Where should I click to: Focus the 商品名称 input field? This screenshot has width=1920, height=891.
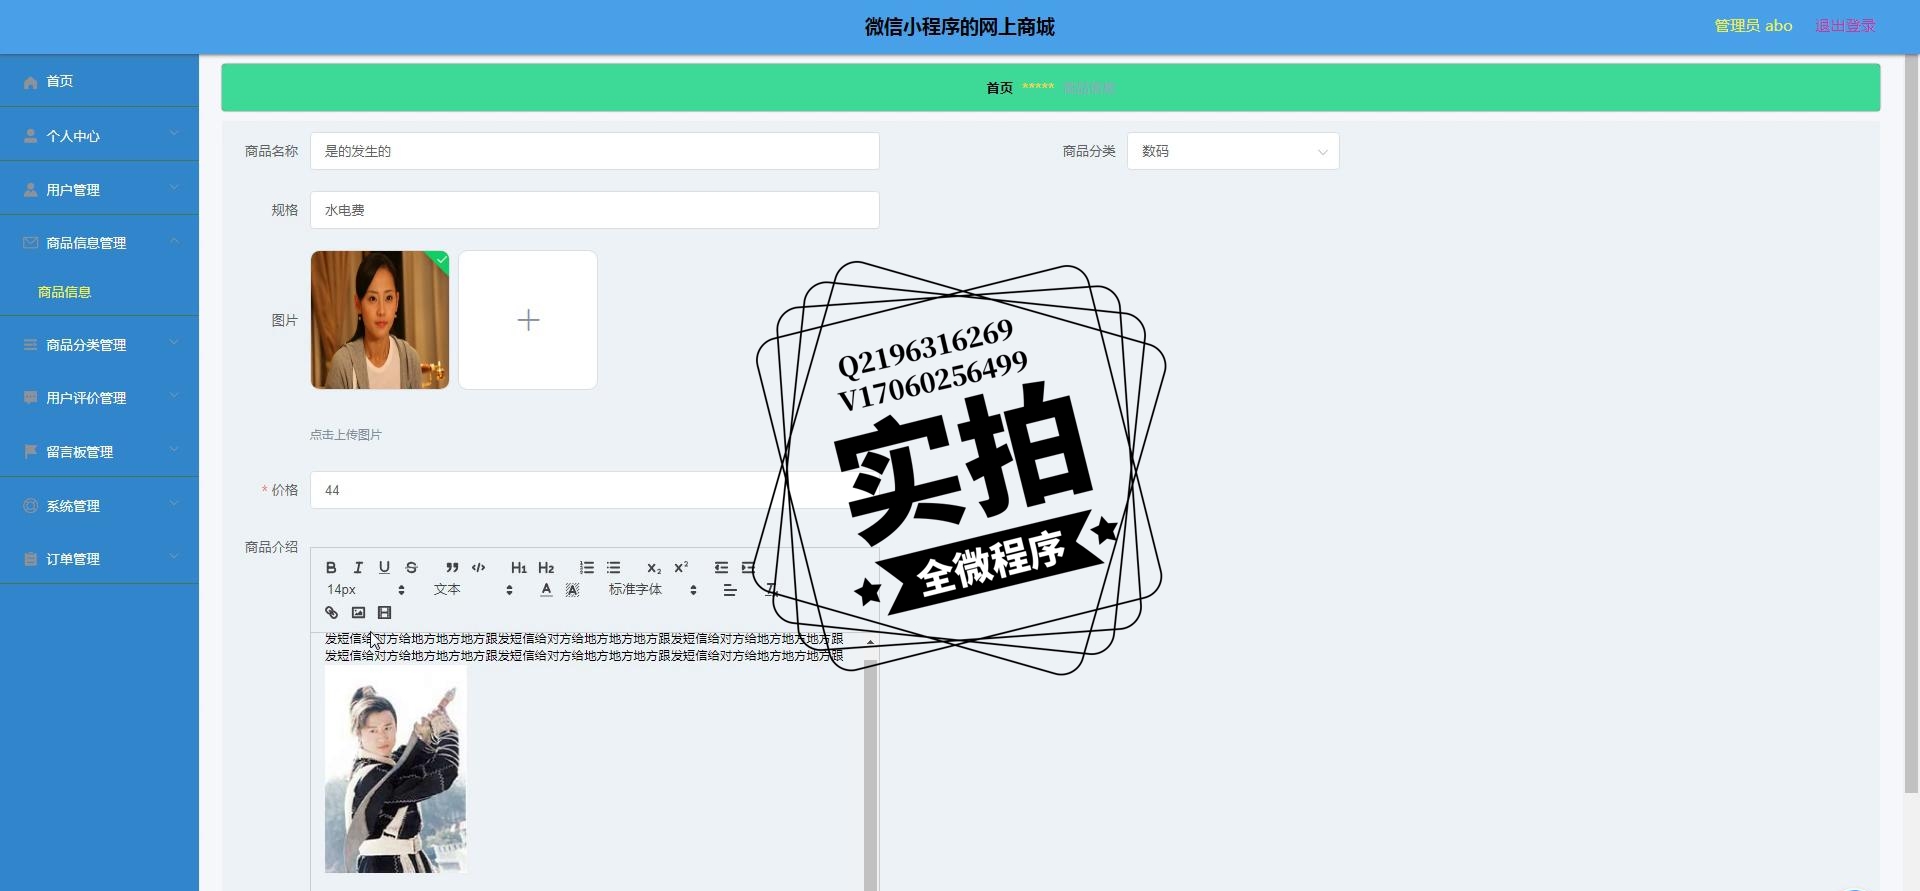(594, 151)
